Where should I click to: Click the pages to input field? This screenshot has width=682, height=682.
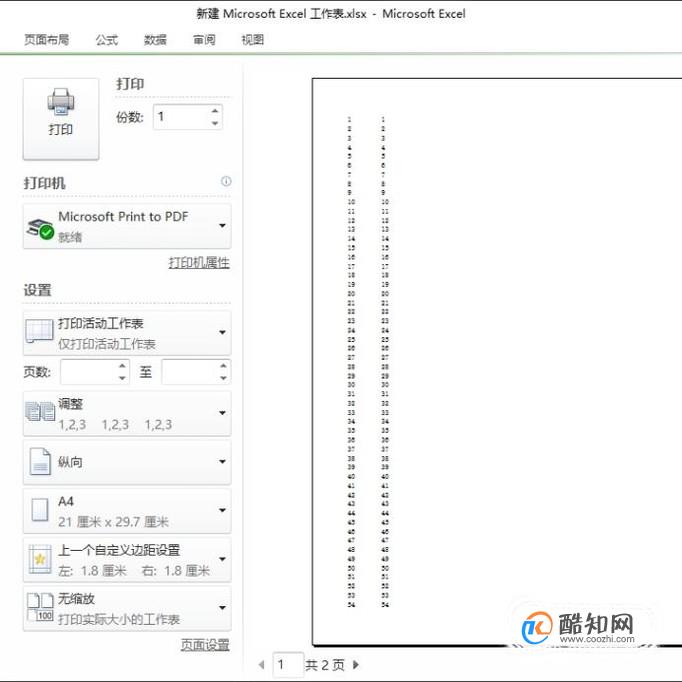tap(190, 372)
